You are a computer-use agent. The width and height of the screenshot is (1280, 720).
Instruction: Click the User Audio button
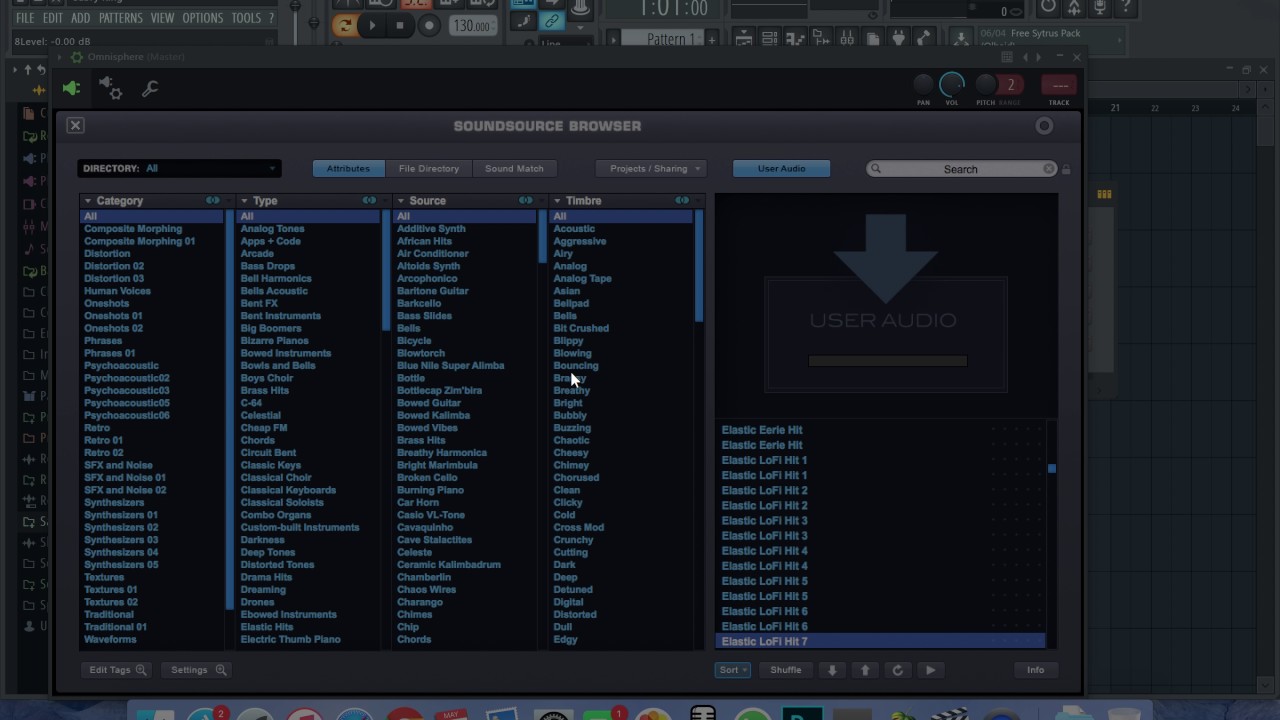[x=781, y=168]
